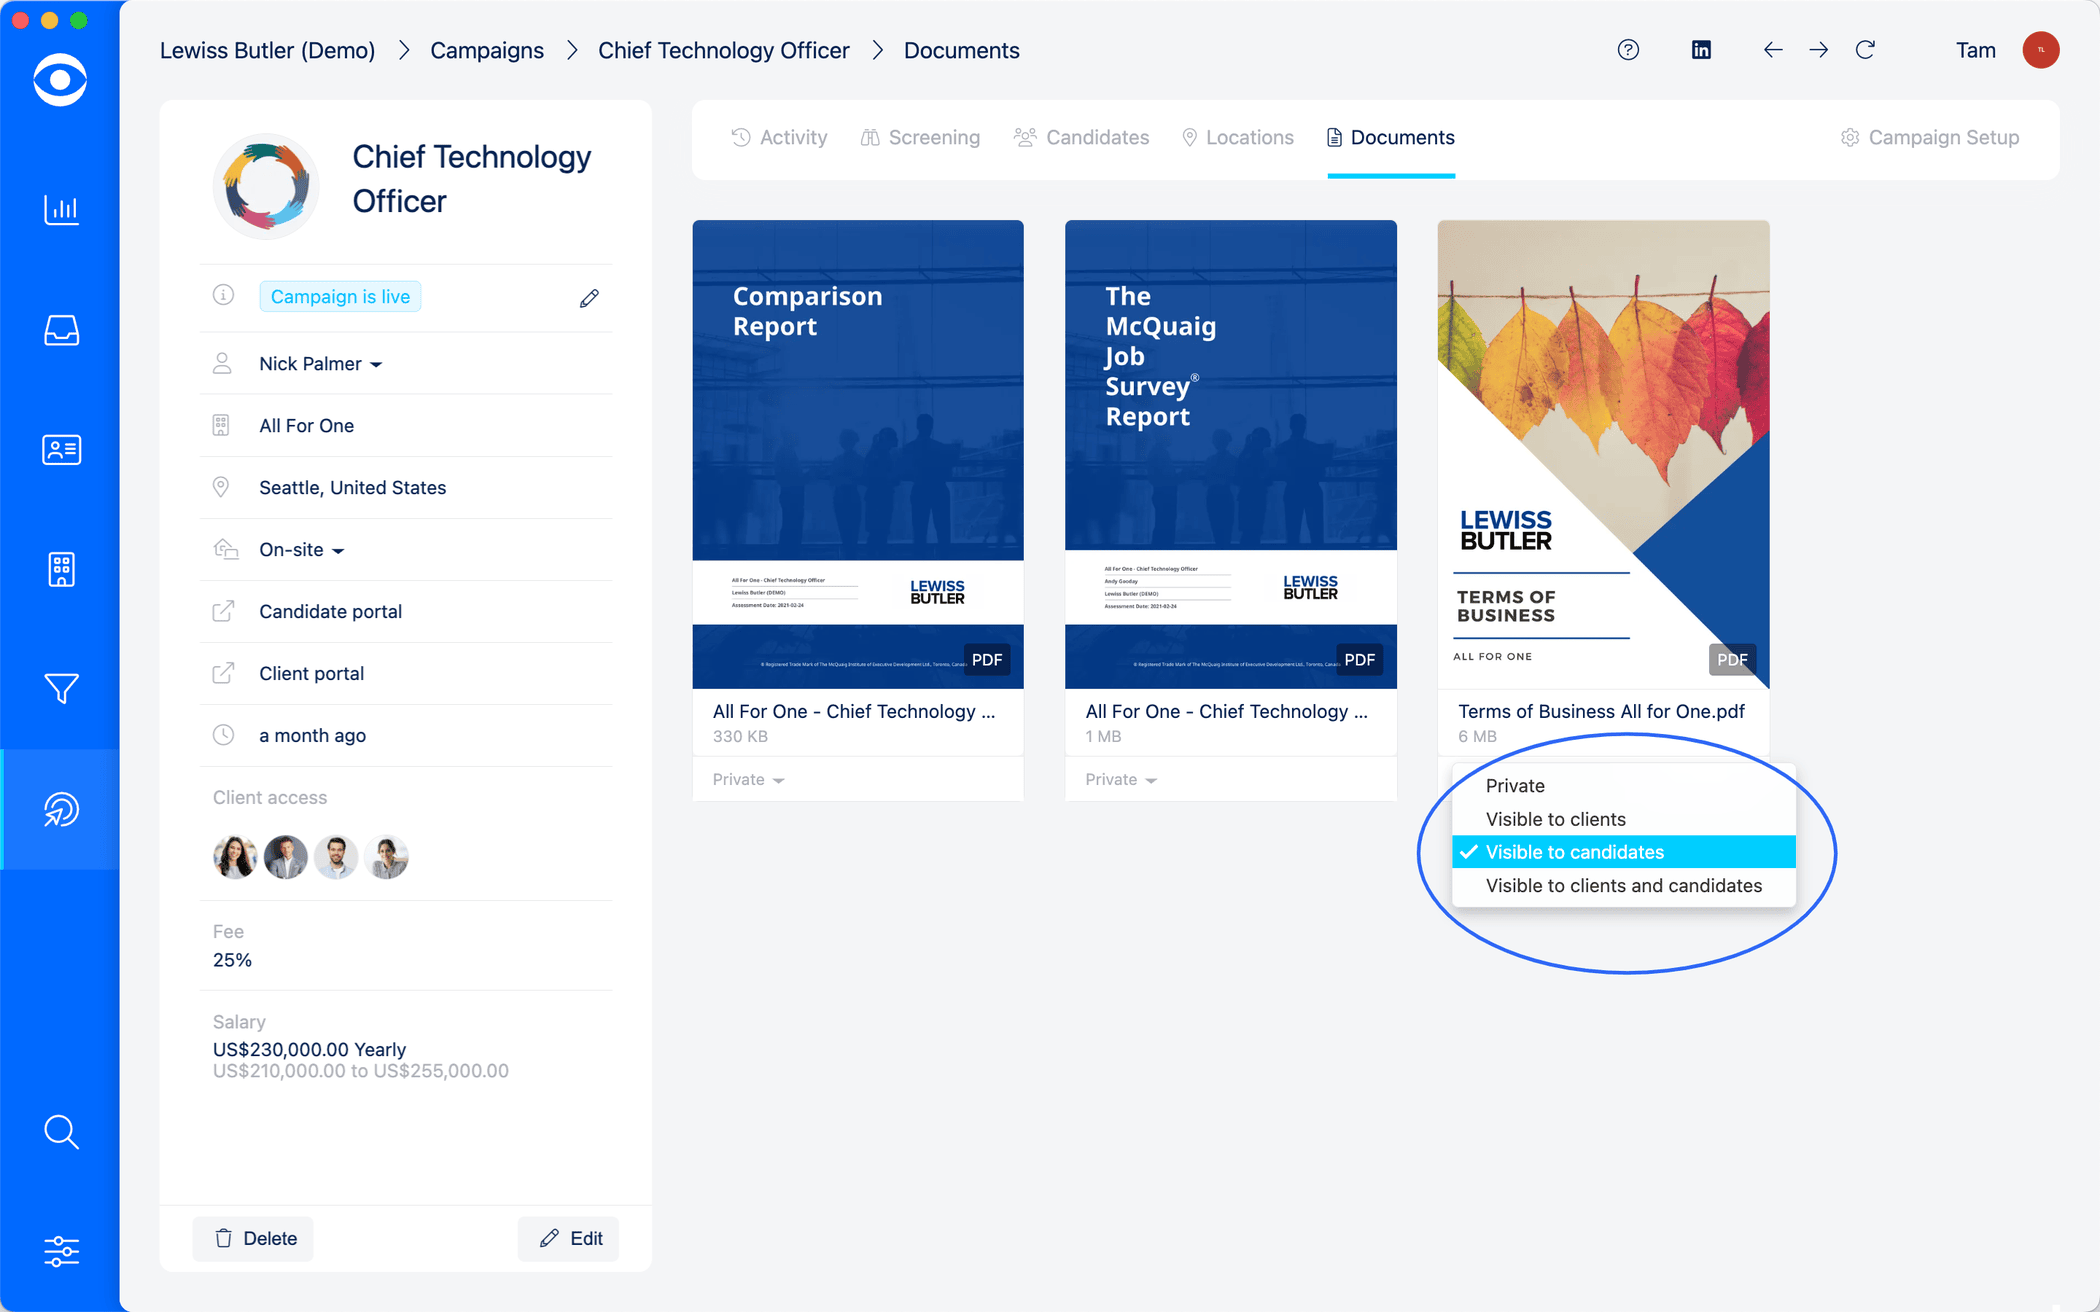The height and width of the screenshot is (1312, 2100).
Task: Switch to the Screening tab
Action: pyautogui.click(x=920, y=138)
